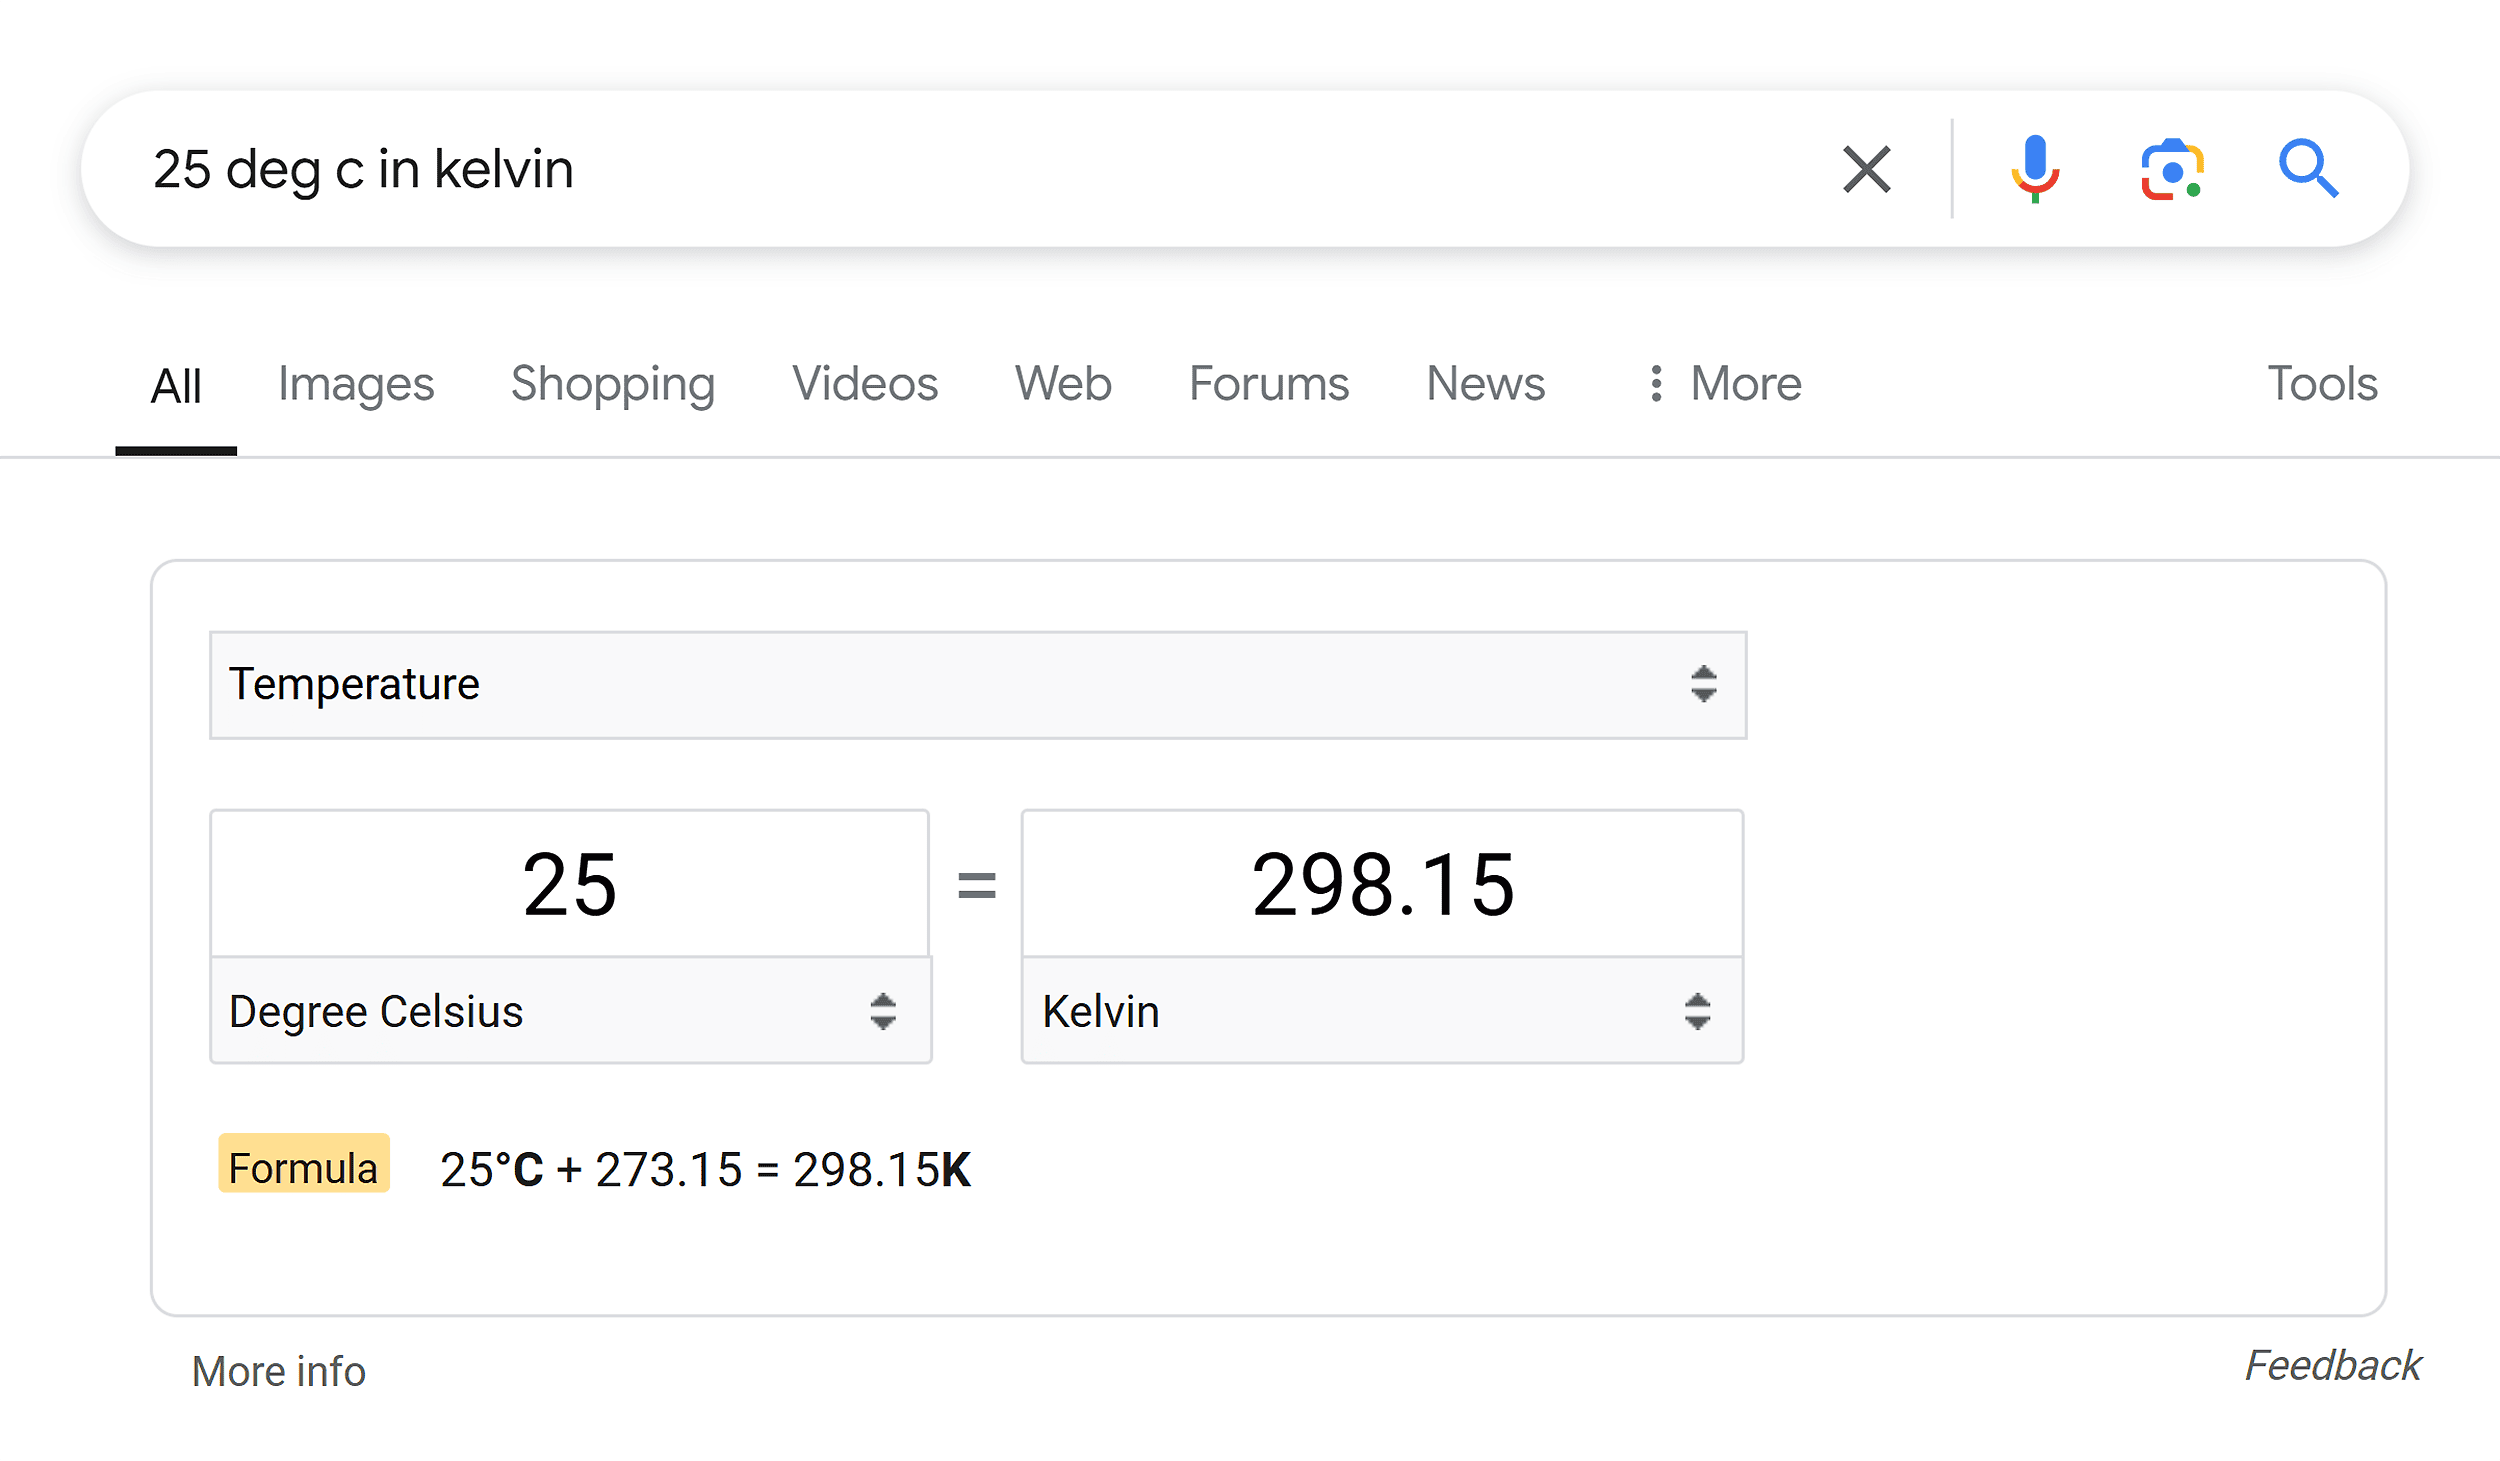Select the Forums tab
Viewport: 2500px width, 1461px height.
pyautogui.click(x=1266, y=383)
